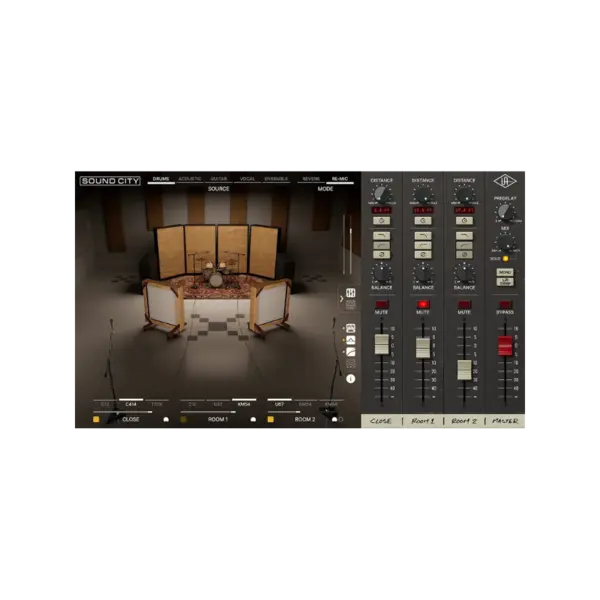The width and height of the screenshot is (600, 600).
Task: Select the ENSEMBLE source tab
Action: pos(276,179)
